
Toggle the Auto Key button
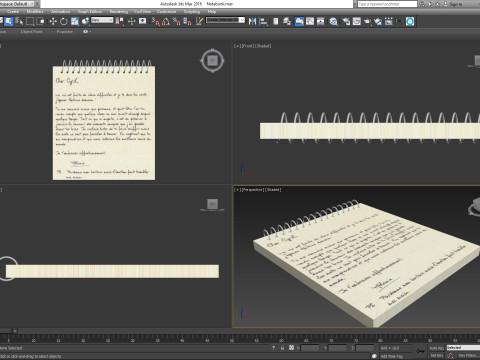pos(436,348)
